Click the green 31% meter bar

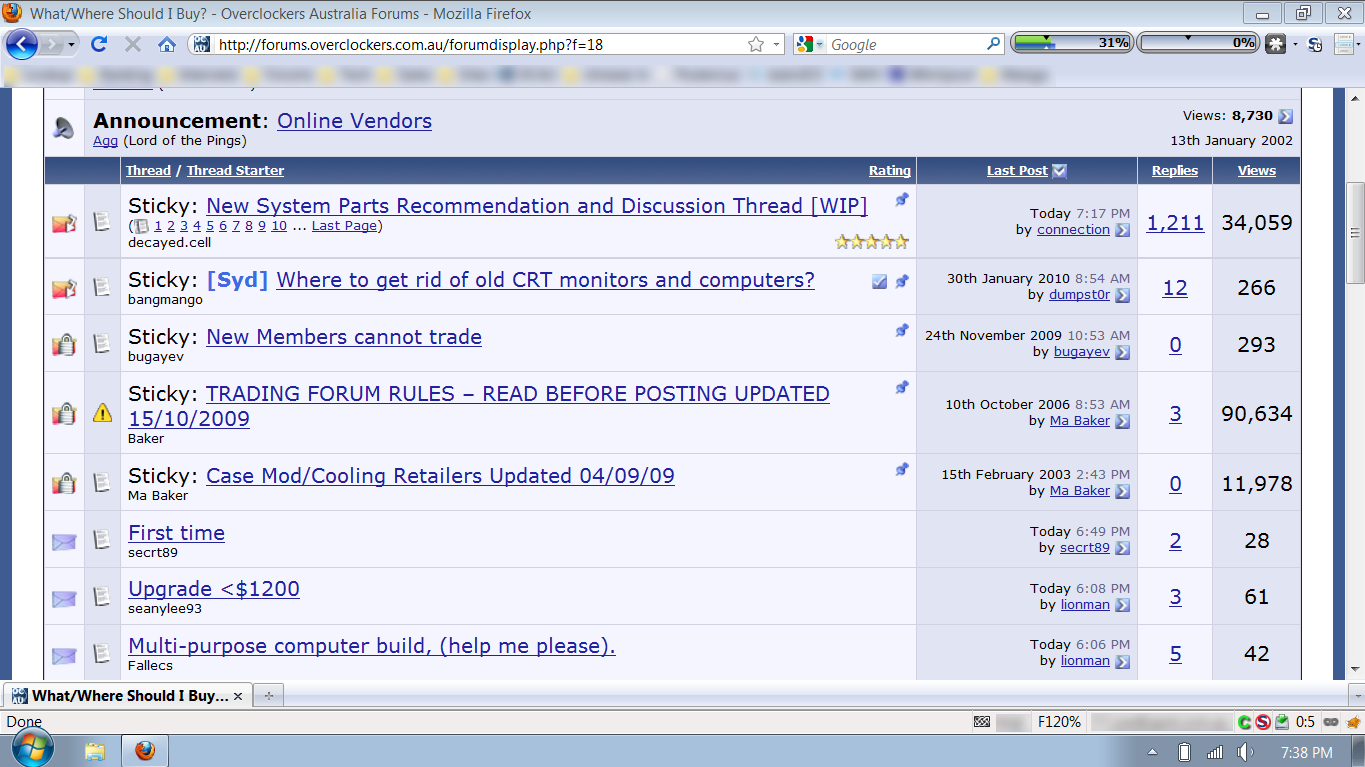tap(1071, 43)
